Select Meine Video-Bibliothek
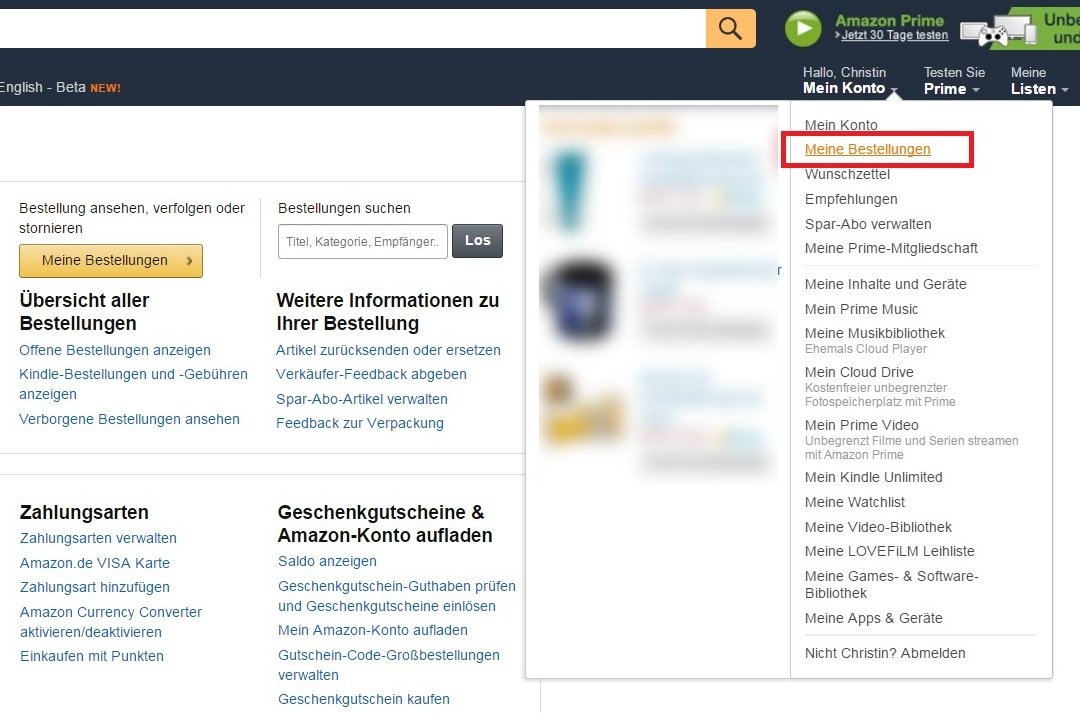The height and width of the screenshot is (713, 1080). (x=878, y=527)
